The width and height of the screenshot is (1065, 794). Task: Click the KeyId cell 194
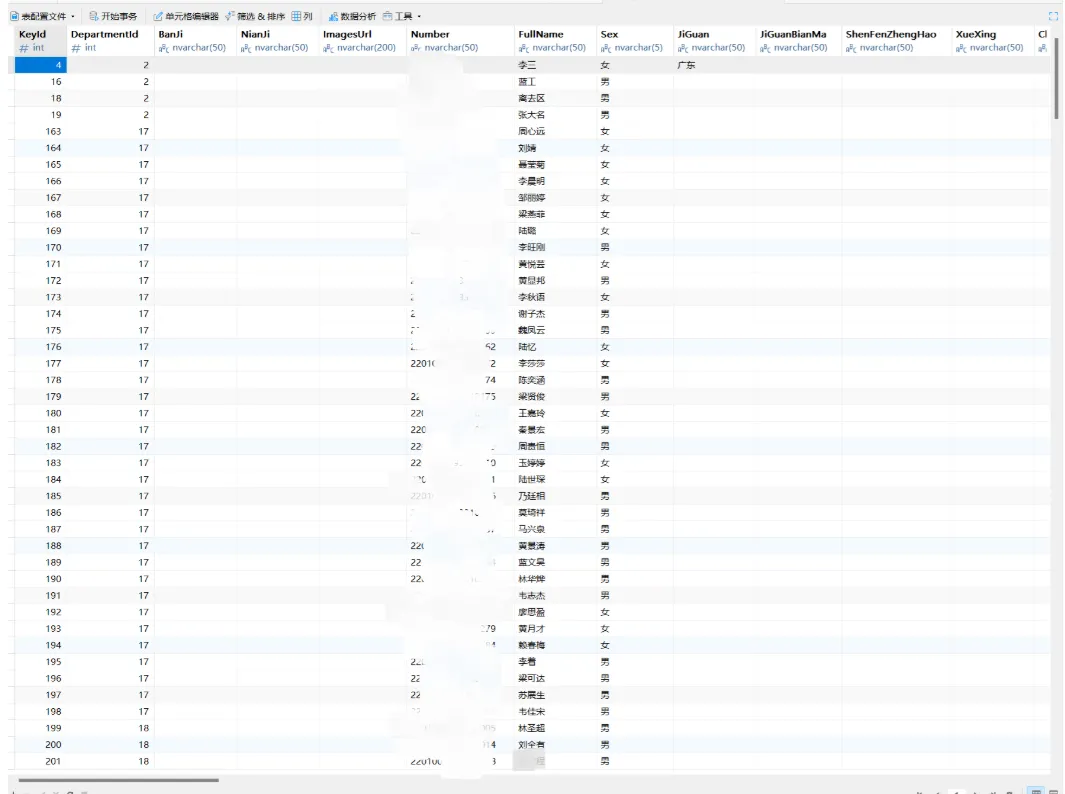[x=41, y=645]
